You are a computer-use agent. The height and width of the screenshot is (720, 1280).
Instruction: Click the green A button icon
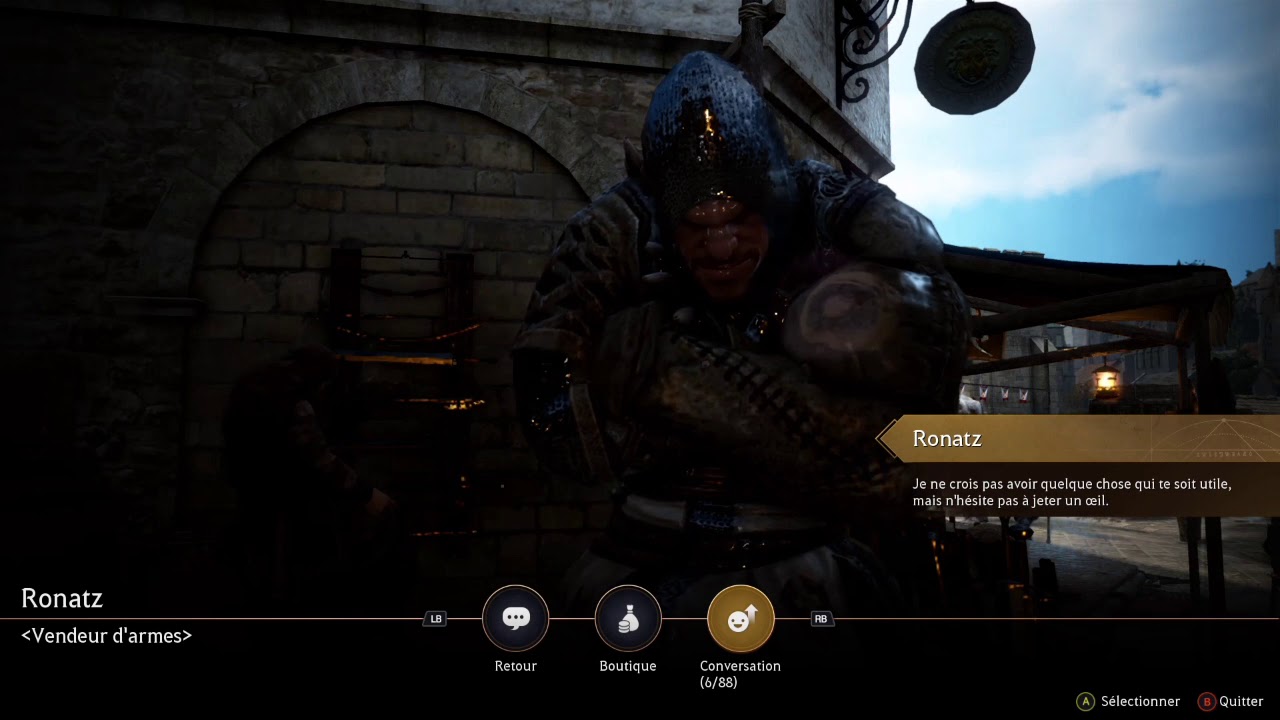(x=1085, y=702)
